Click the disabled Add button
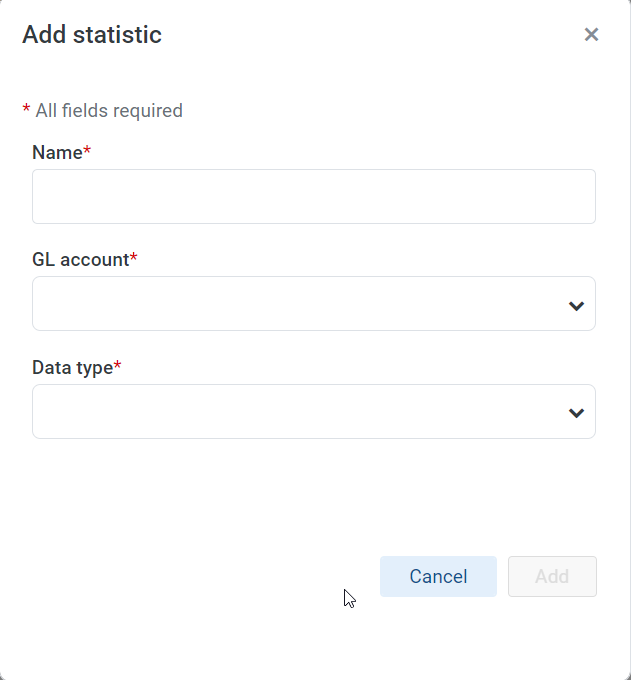Image resolution: width=631 pixels, height=680 pixels. [552, 576]
